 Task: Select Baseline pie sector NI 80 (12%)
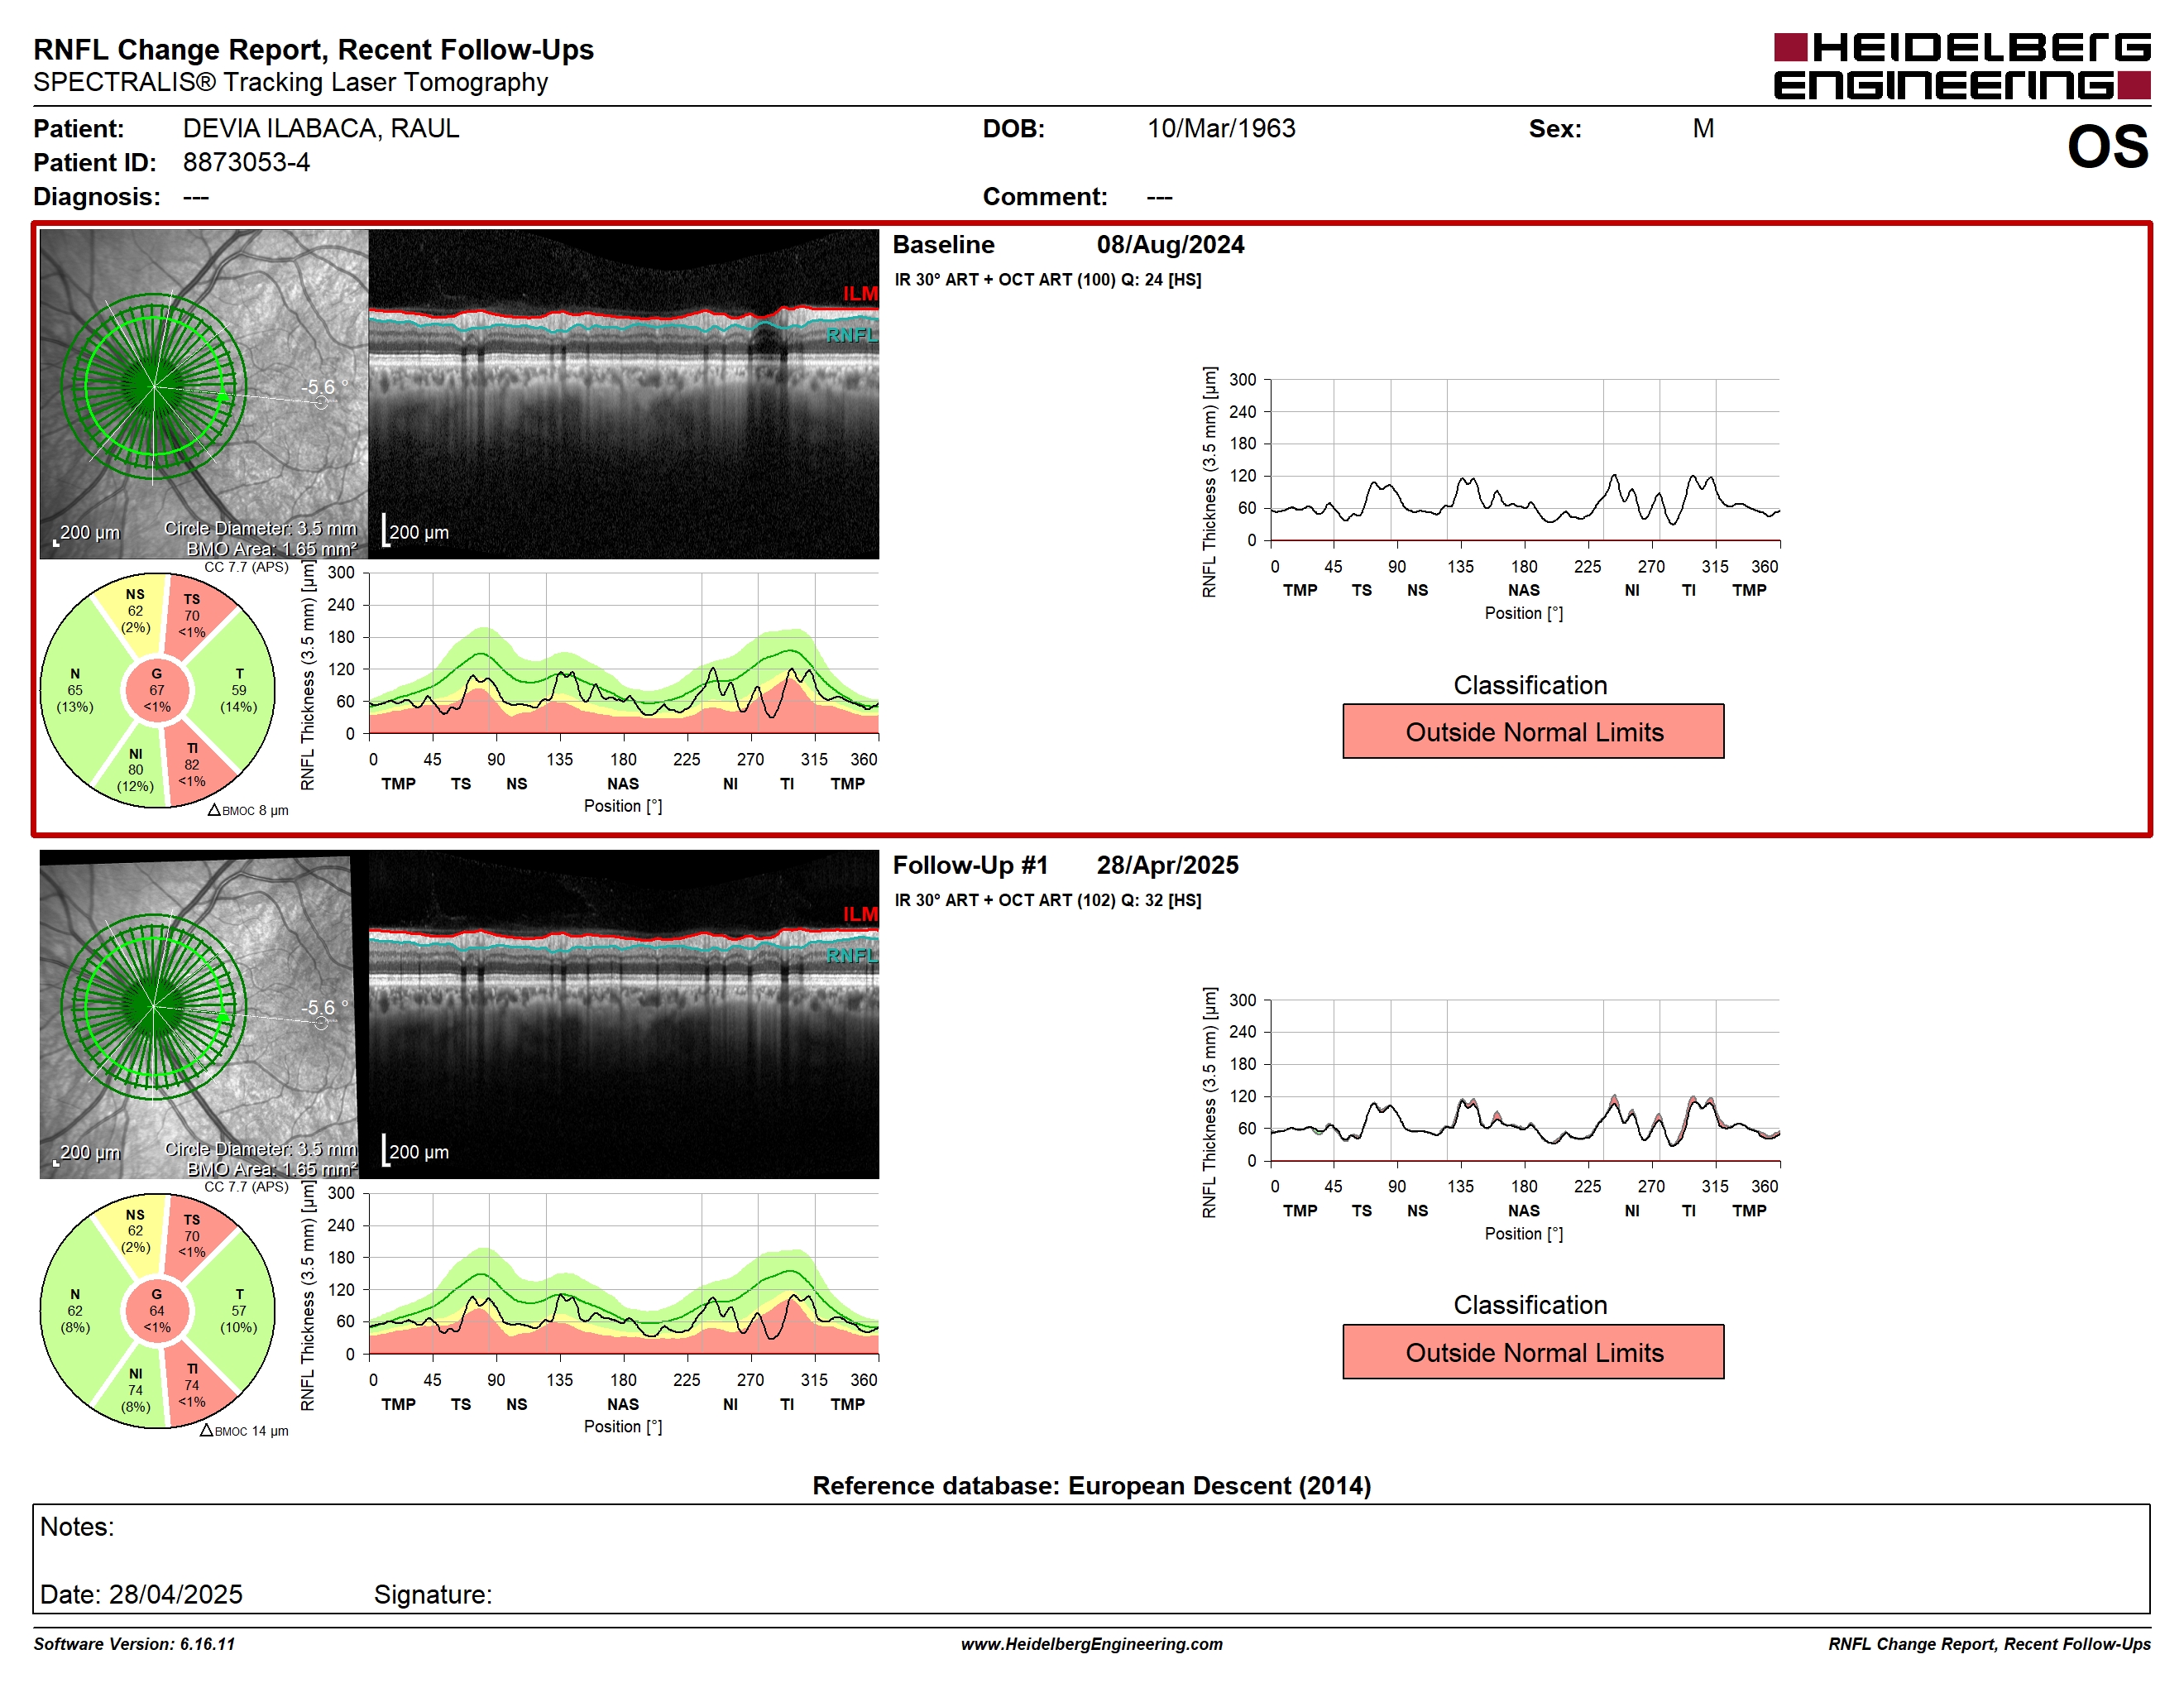tap(135, 769)
